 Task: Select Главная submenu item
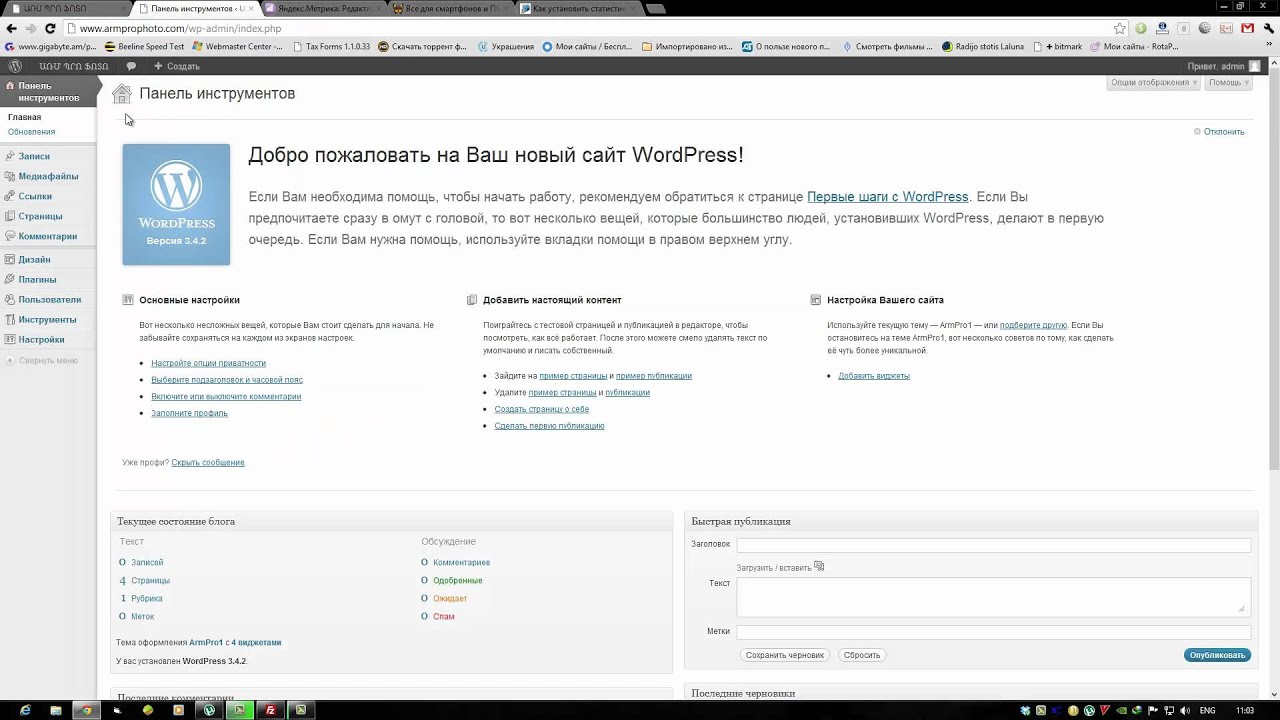pyautogui.click(x=24, y=117)
